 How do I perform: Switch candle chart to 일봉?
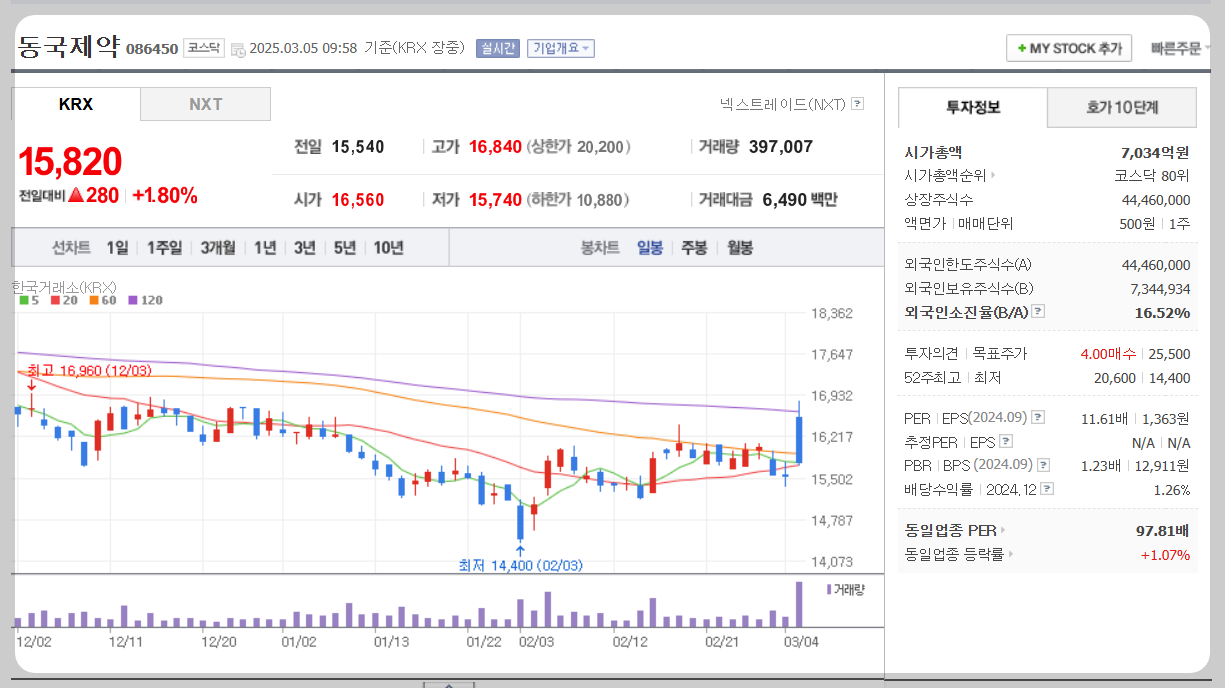point(650,248)
